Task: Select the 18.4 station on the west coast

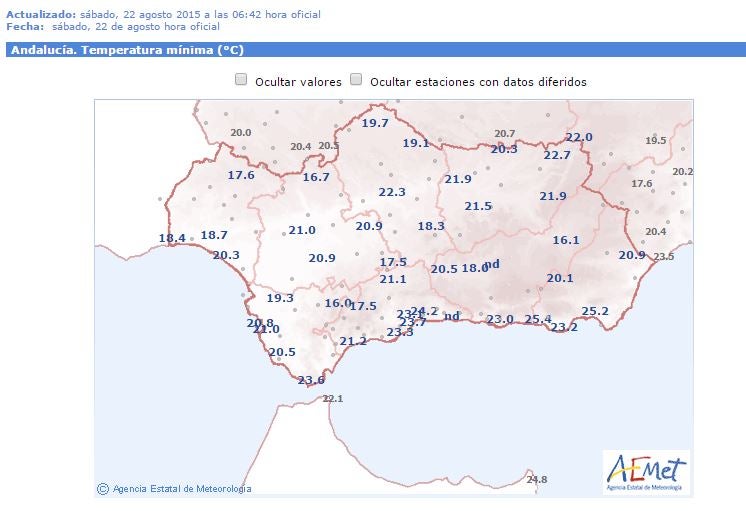Action: [x=172, y=238]
